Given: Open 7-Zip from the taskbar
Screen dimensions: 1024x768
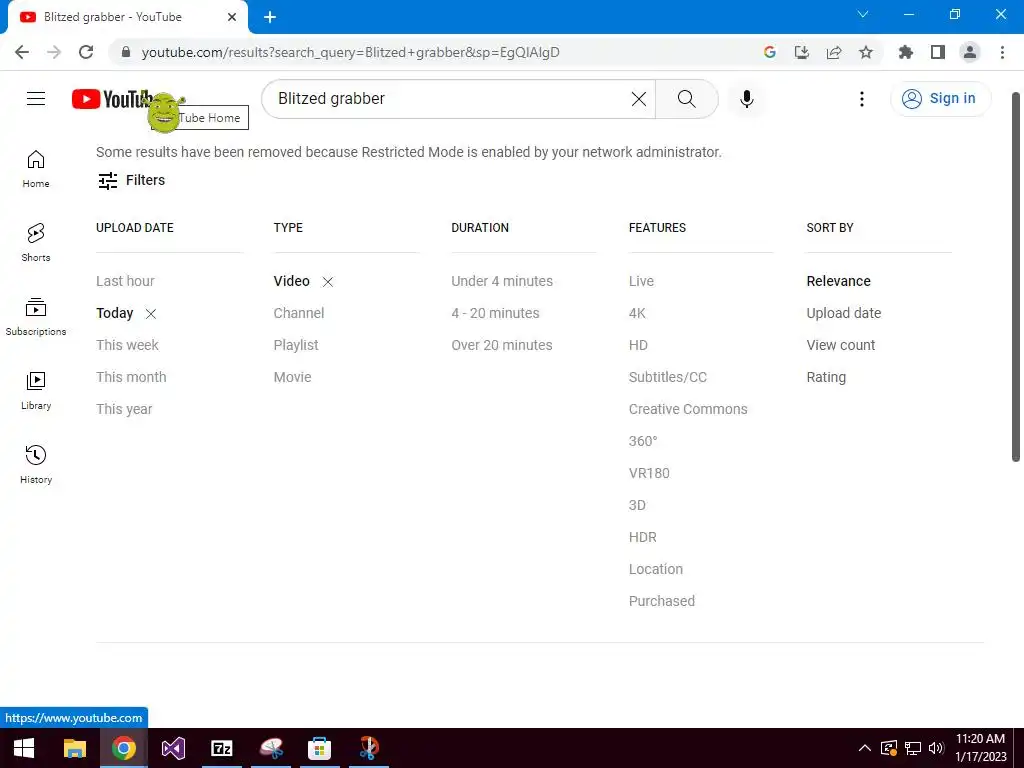Looking at the screenshot, I should 222,748.
